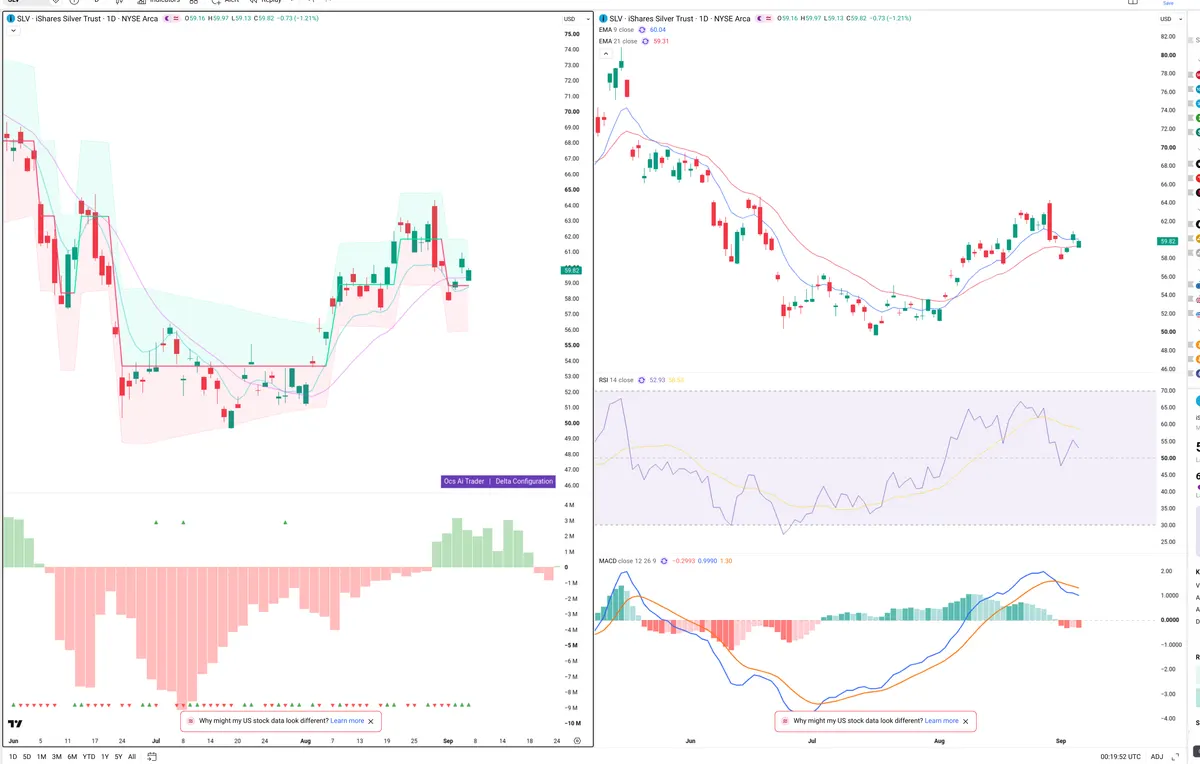Click the TradingView logo in left chart corner
Image resolution: width=1200 pixels, height=764 pixels.
pyautogui.click(x=15, y=724)
